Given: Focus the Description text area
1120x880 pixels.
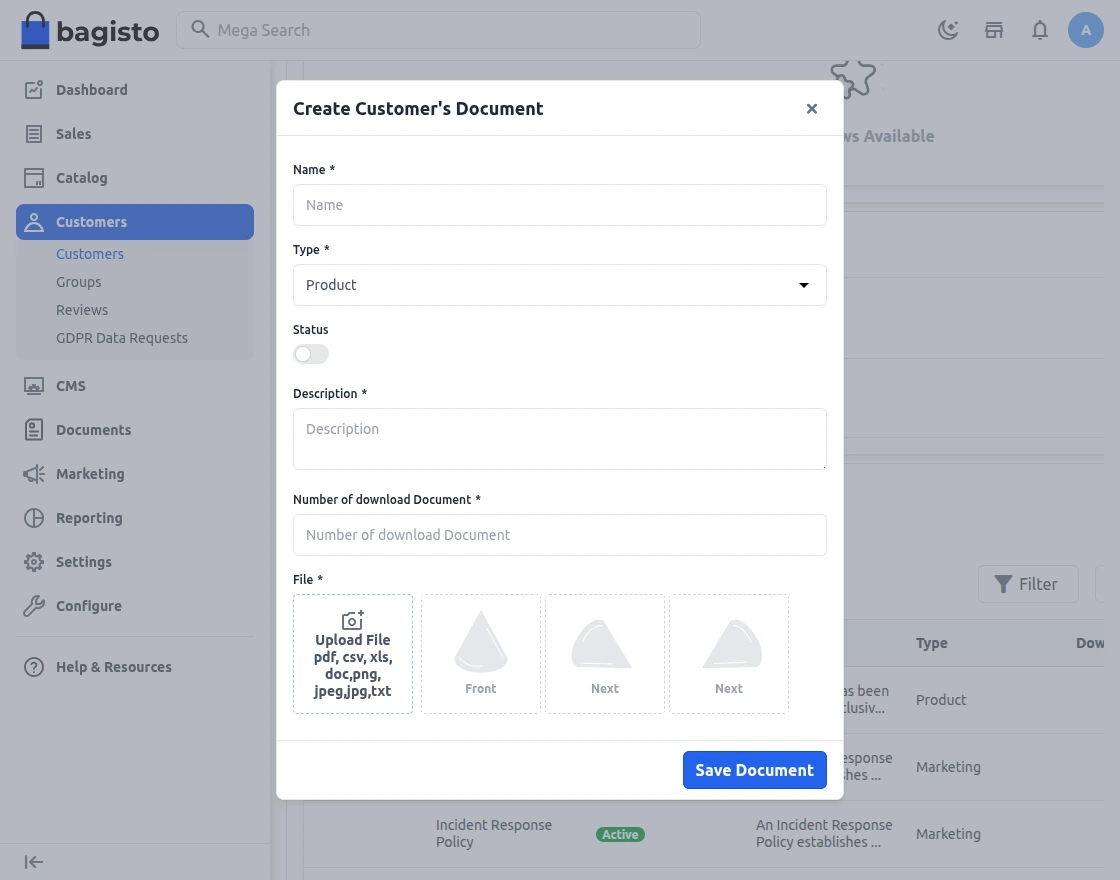Looking at the screenshot, I should coord(559,439).
